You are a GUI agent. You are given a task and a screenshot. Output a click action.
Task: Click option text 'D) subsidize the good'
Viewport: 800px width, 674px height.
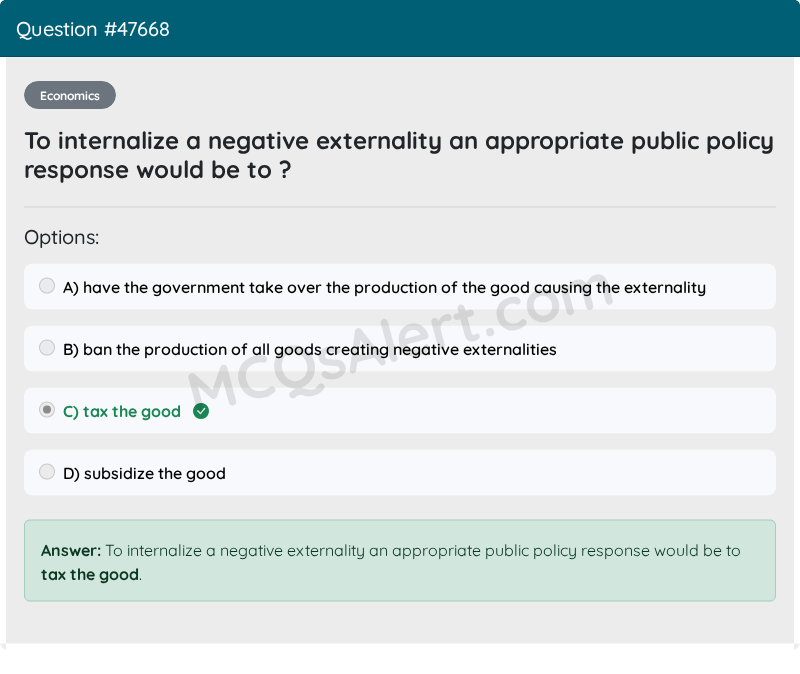click(x=144, y=474)
